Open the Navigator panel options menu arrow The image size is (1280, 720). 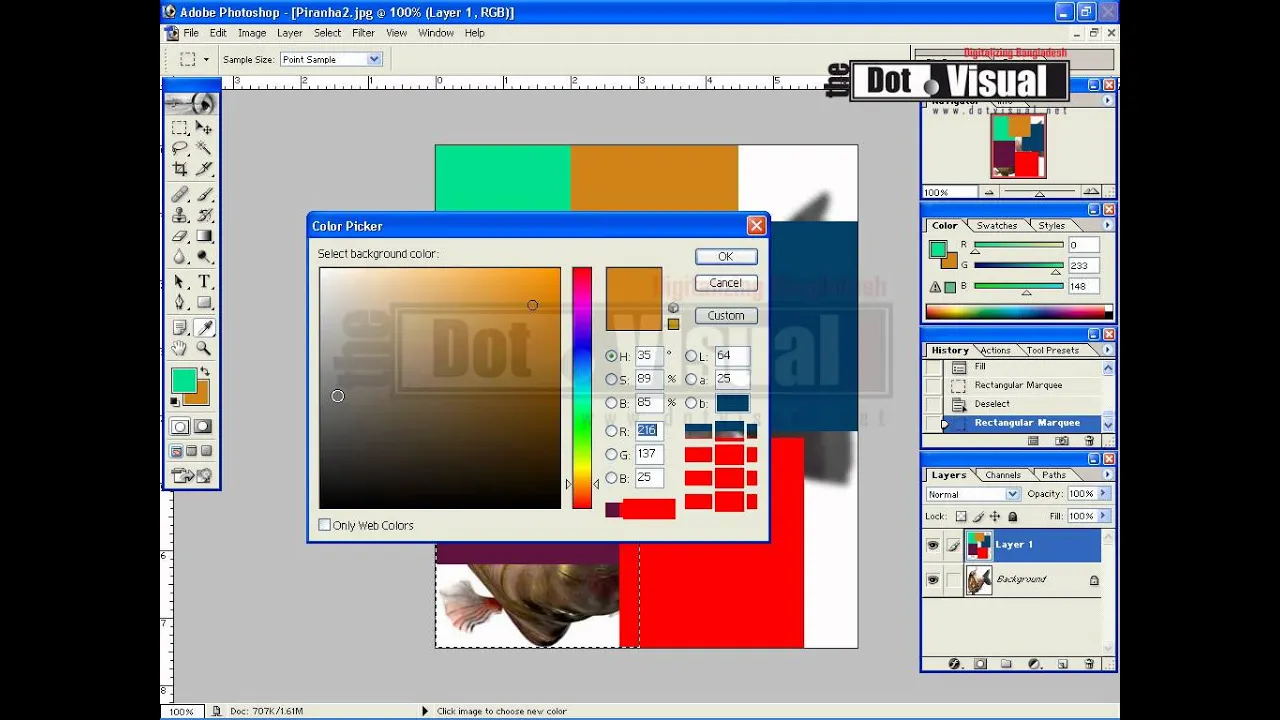point(1107,100)
